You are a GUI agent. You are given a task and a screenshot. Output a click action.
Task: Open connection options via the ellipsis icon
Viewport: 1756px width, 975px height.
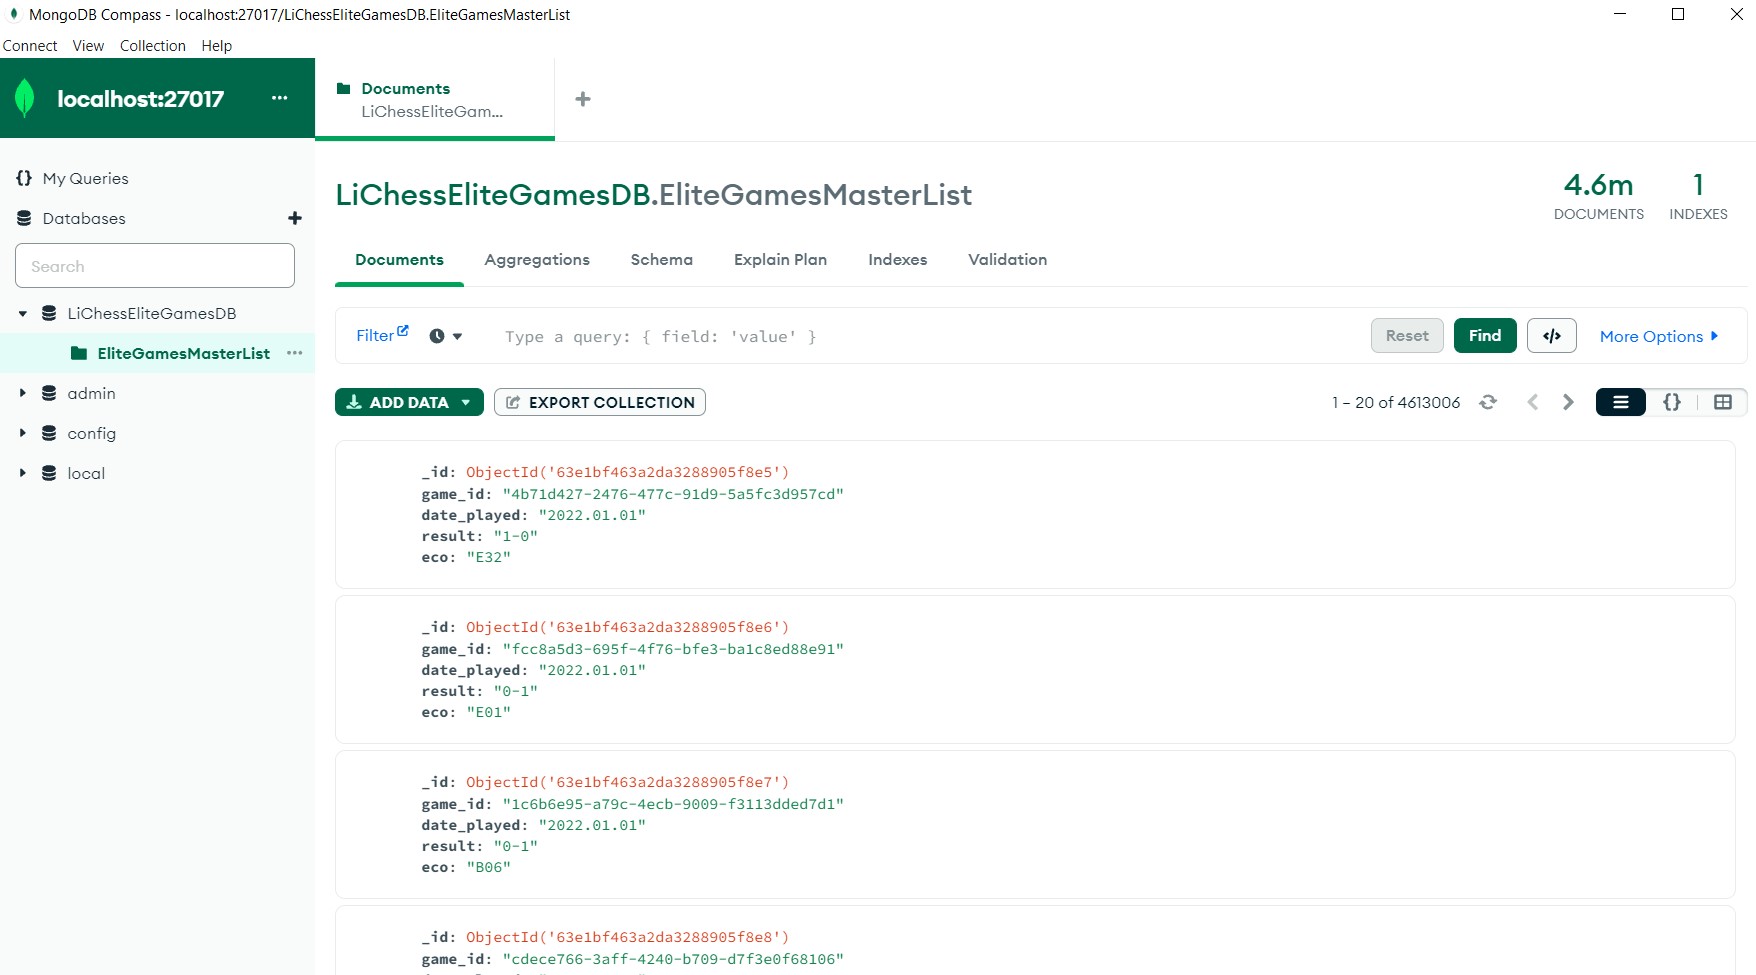tap(278, 98)
